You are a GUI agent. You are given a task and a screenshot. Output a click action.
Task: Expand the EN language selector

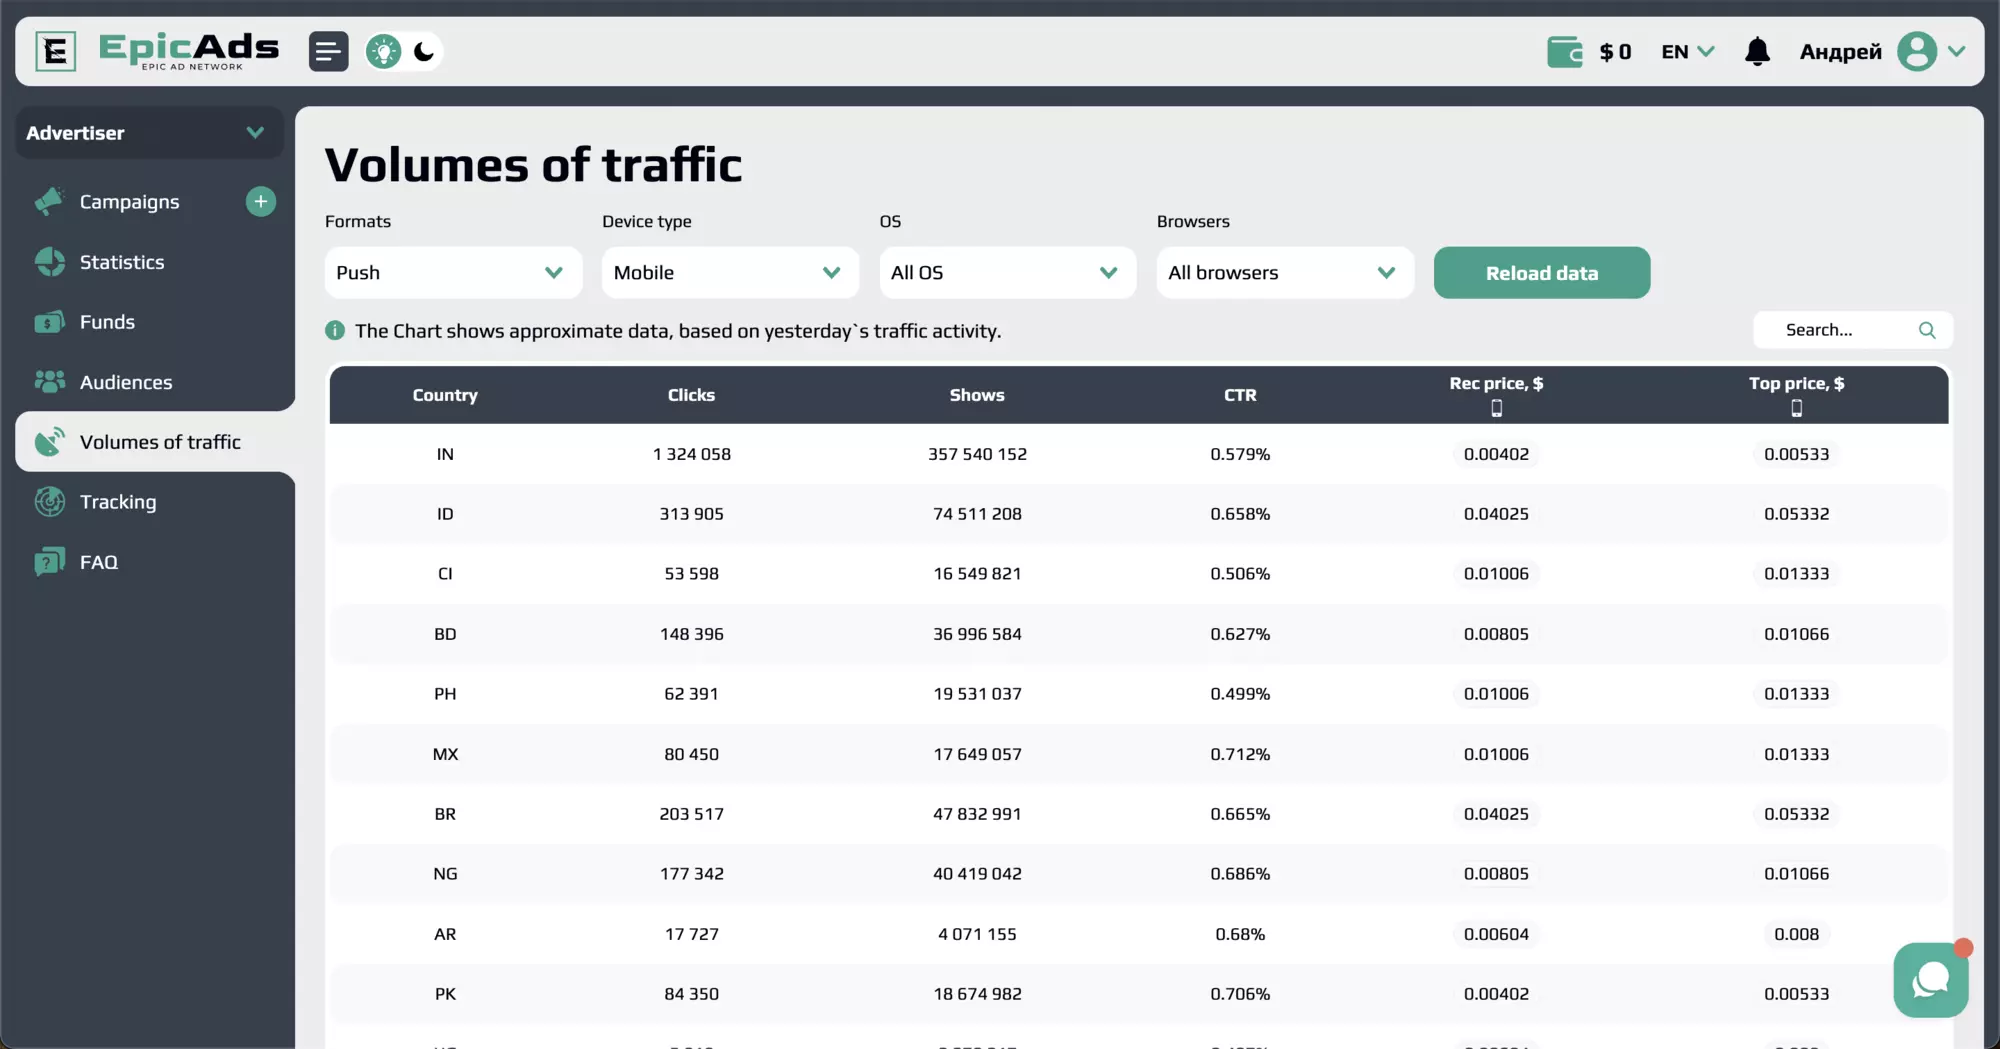(x=1688, y=51)
